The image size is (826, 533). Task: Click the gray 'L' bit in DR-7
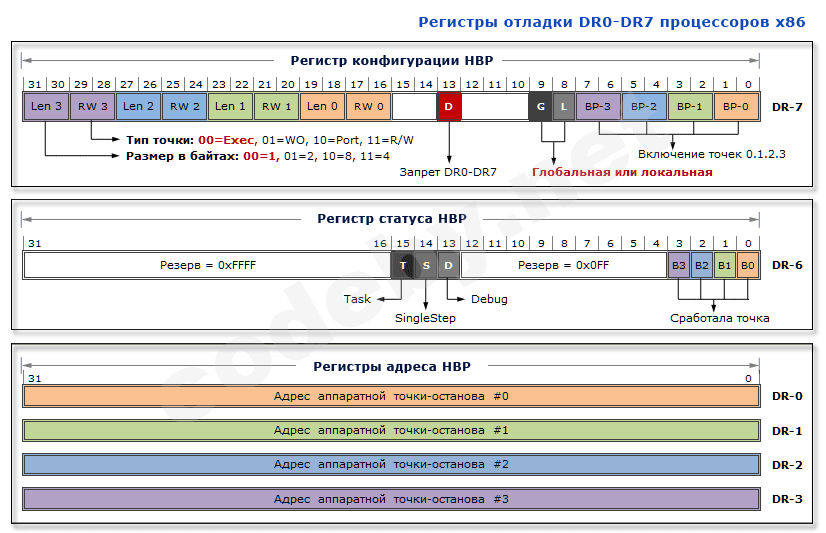coord(564,106)
